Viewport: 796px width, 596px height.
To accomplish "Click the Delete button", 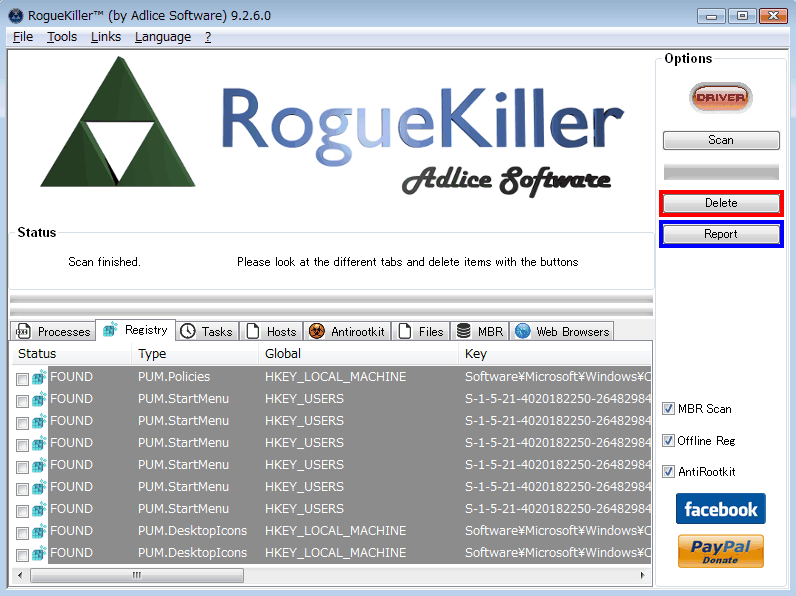I will (721, 203).
